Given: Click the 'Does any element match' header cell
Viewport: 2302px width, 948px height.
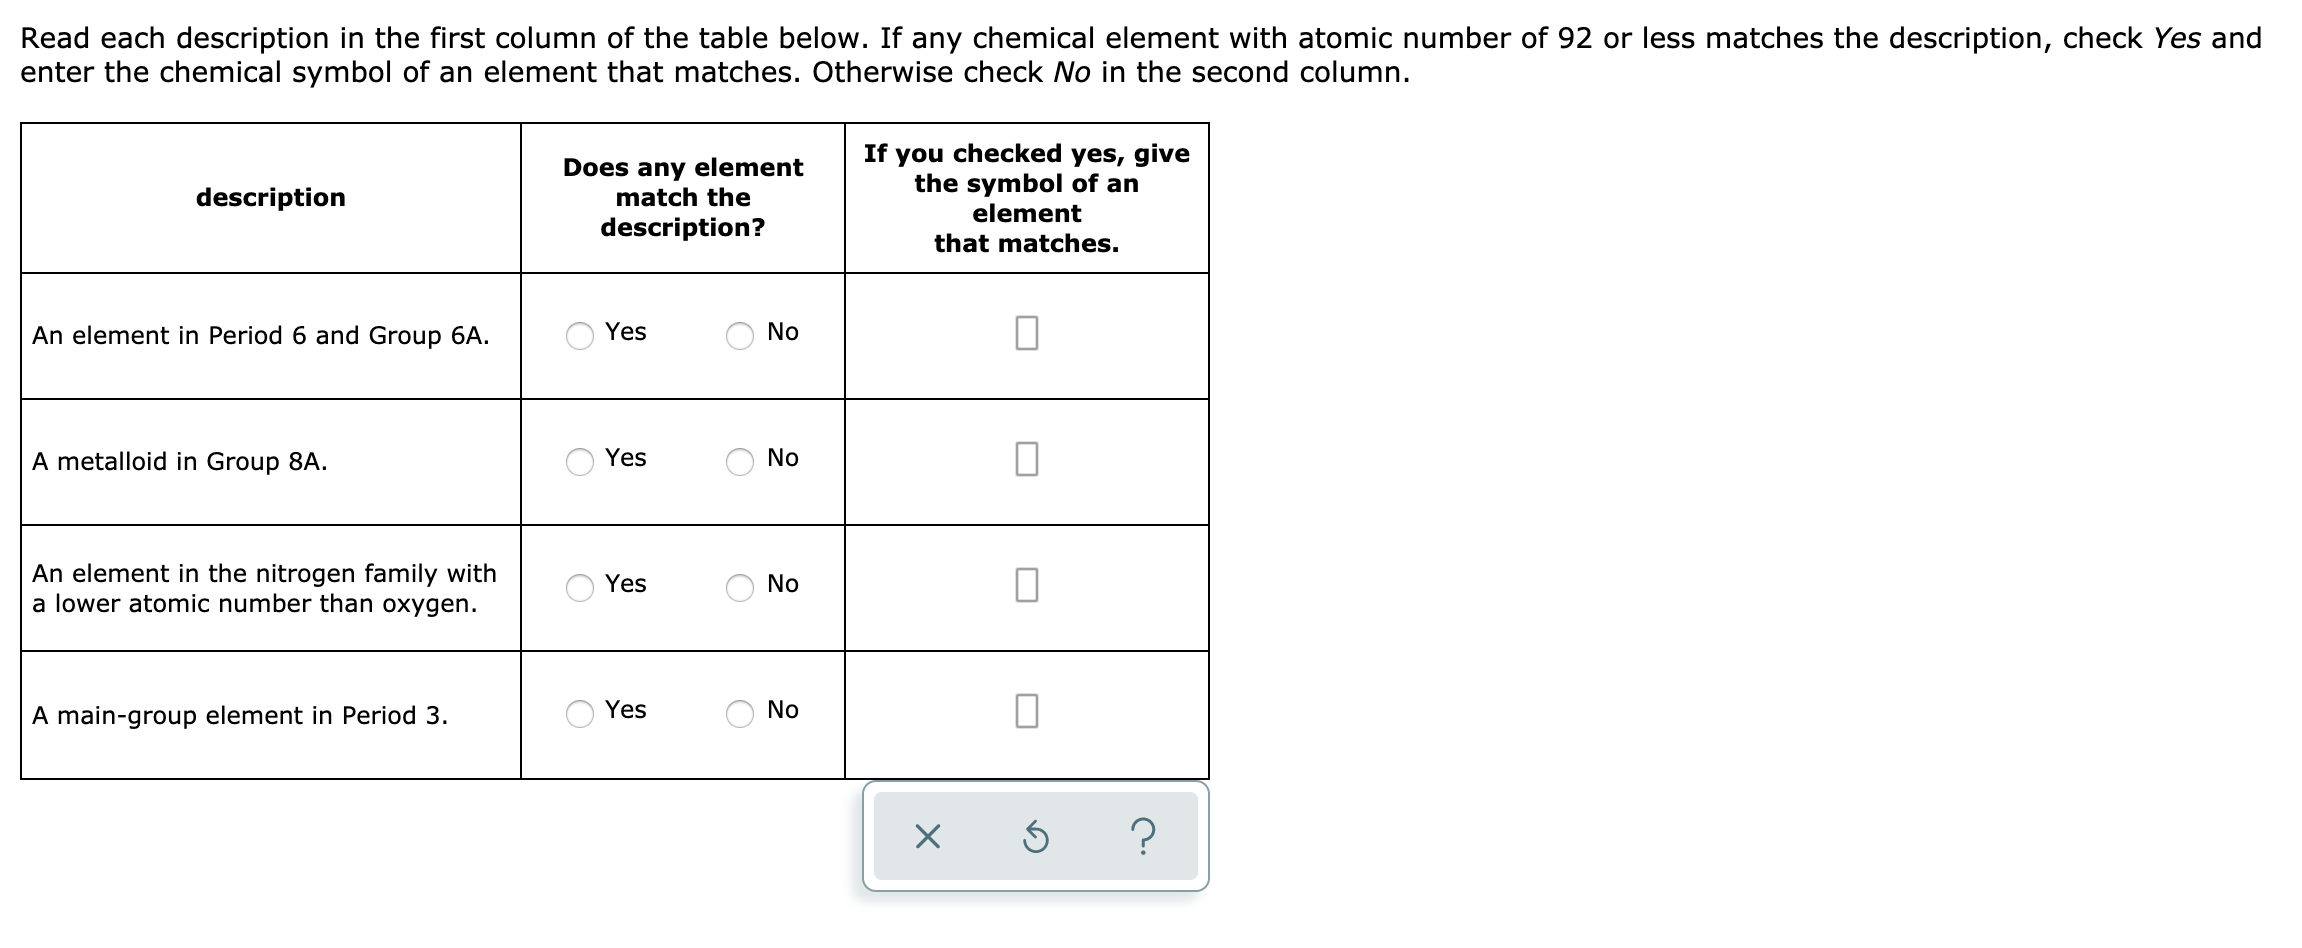Looking at the screenshot, I should tap(683, 197).
